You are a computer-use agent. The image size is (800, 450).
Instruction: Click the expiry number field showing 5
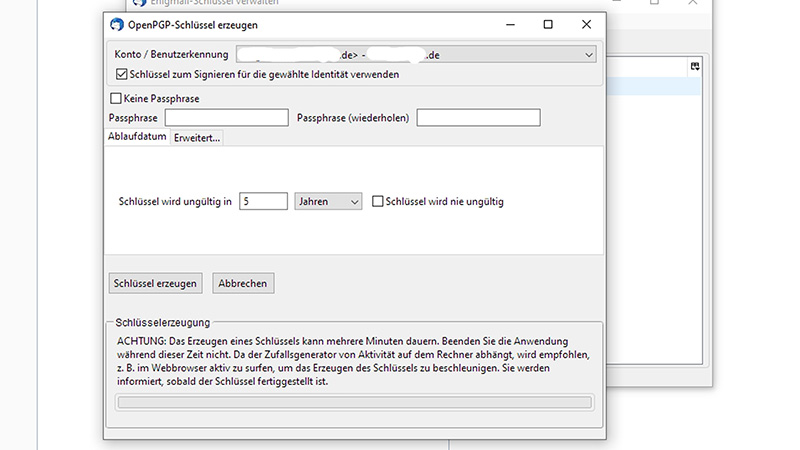(263, 202)
